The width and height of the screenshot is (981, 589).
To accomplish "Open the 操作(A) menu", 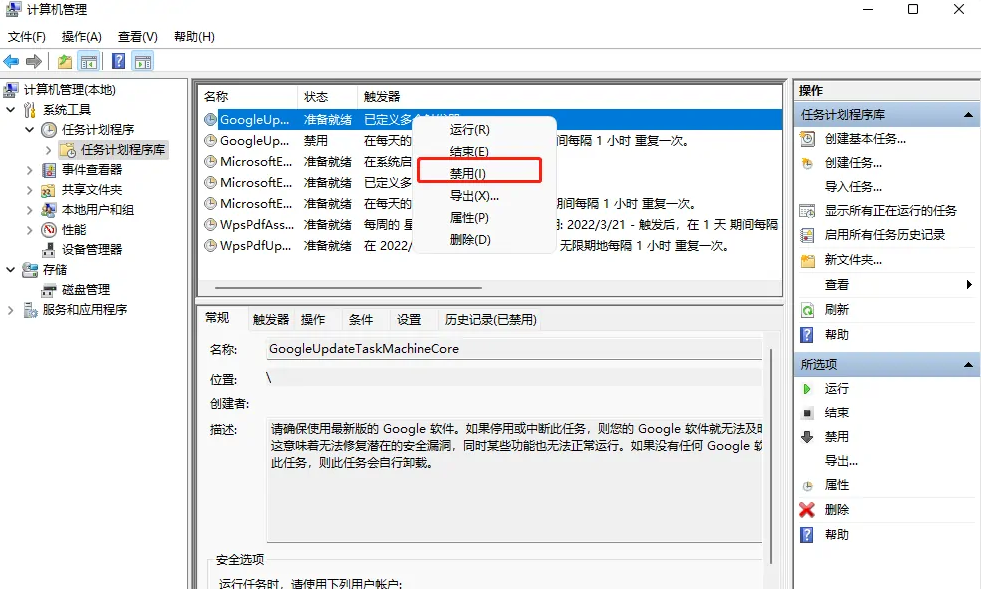I will coord(81,36).
